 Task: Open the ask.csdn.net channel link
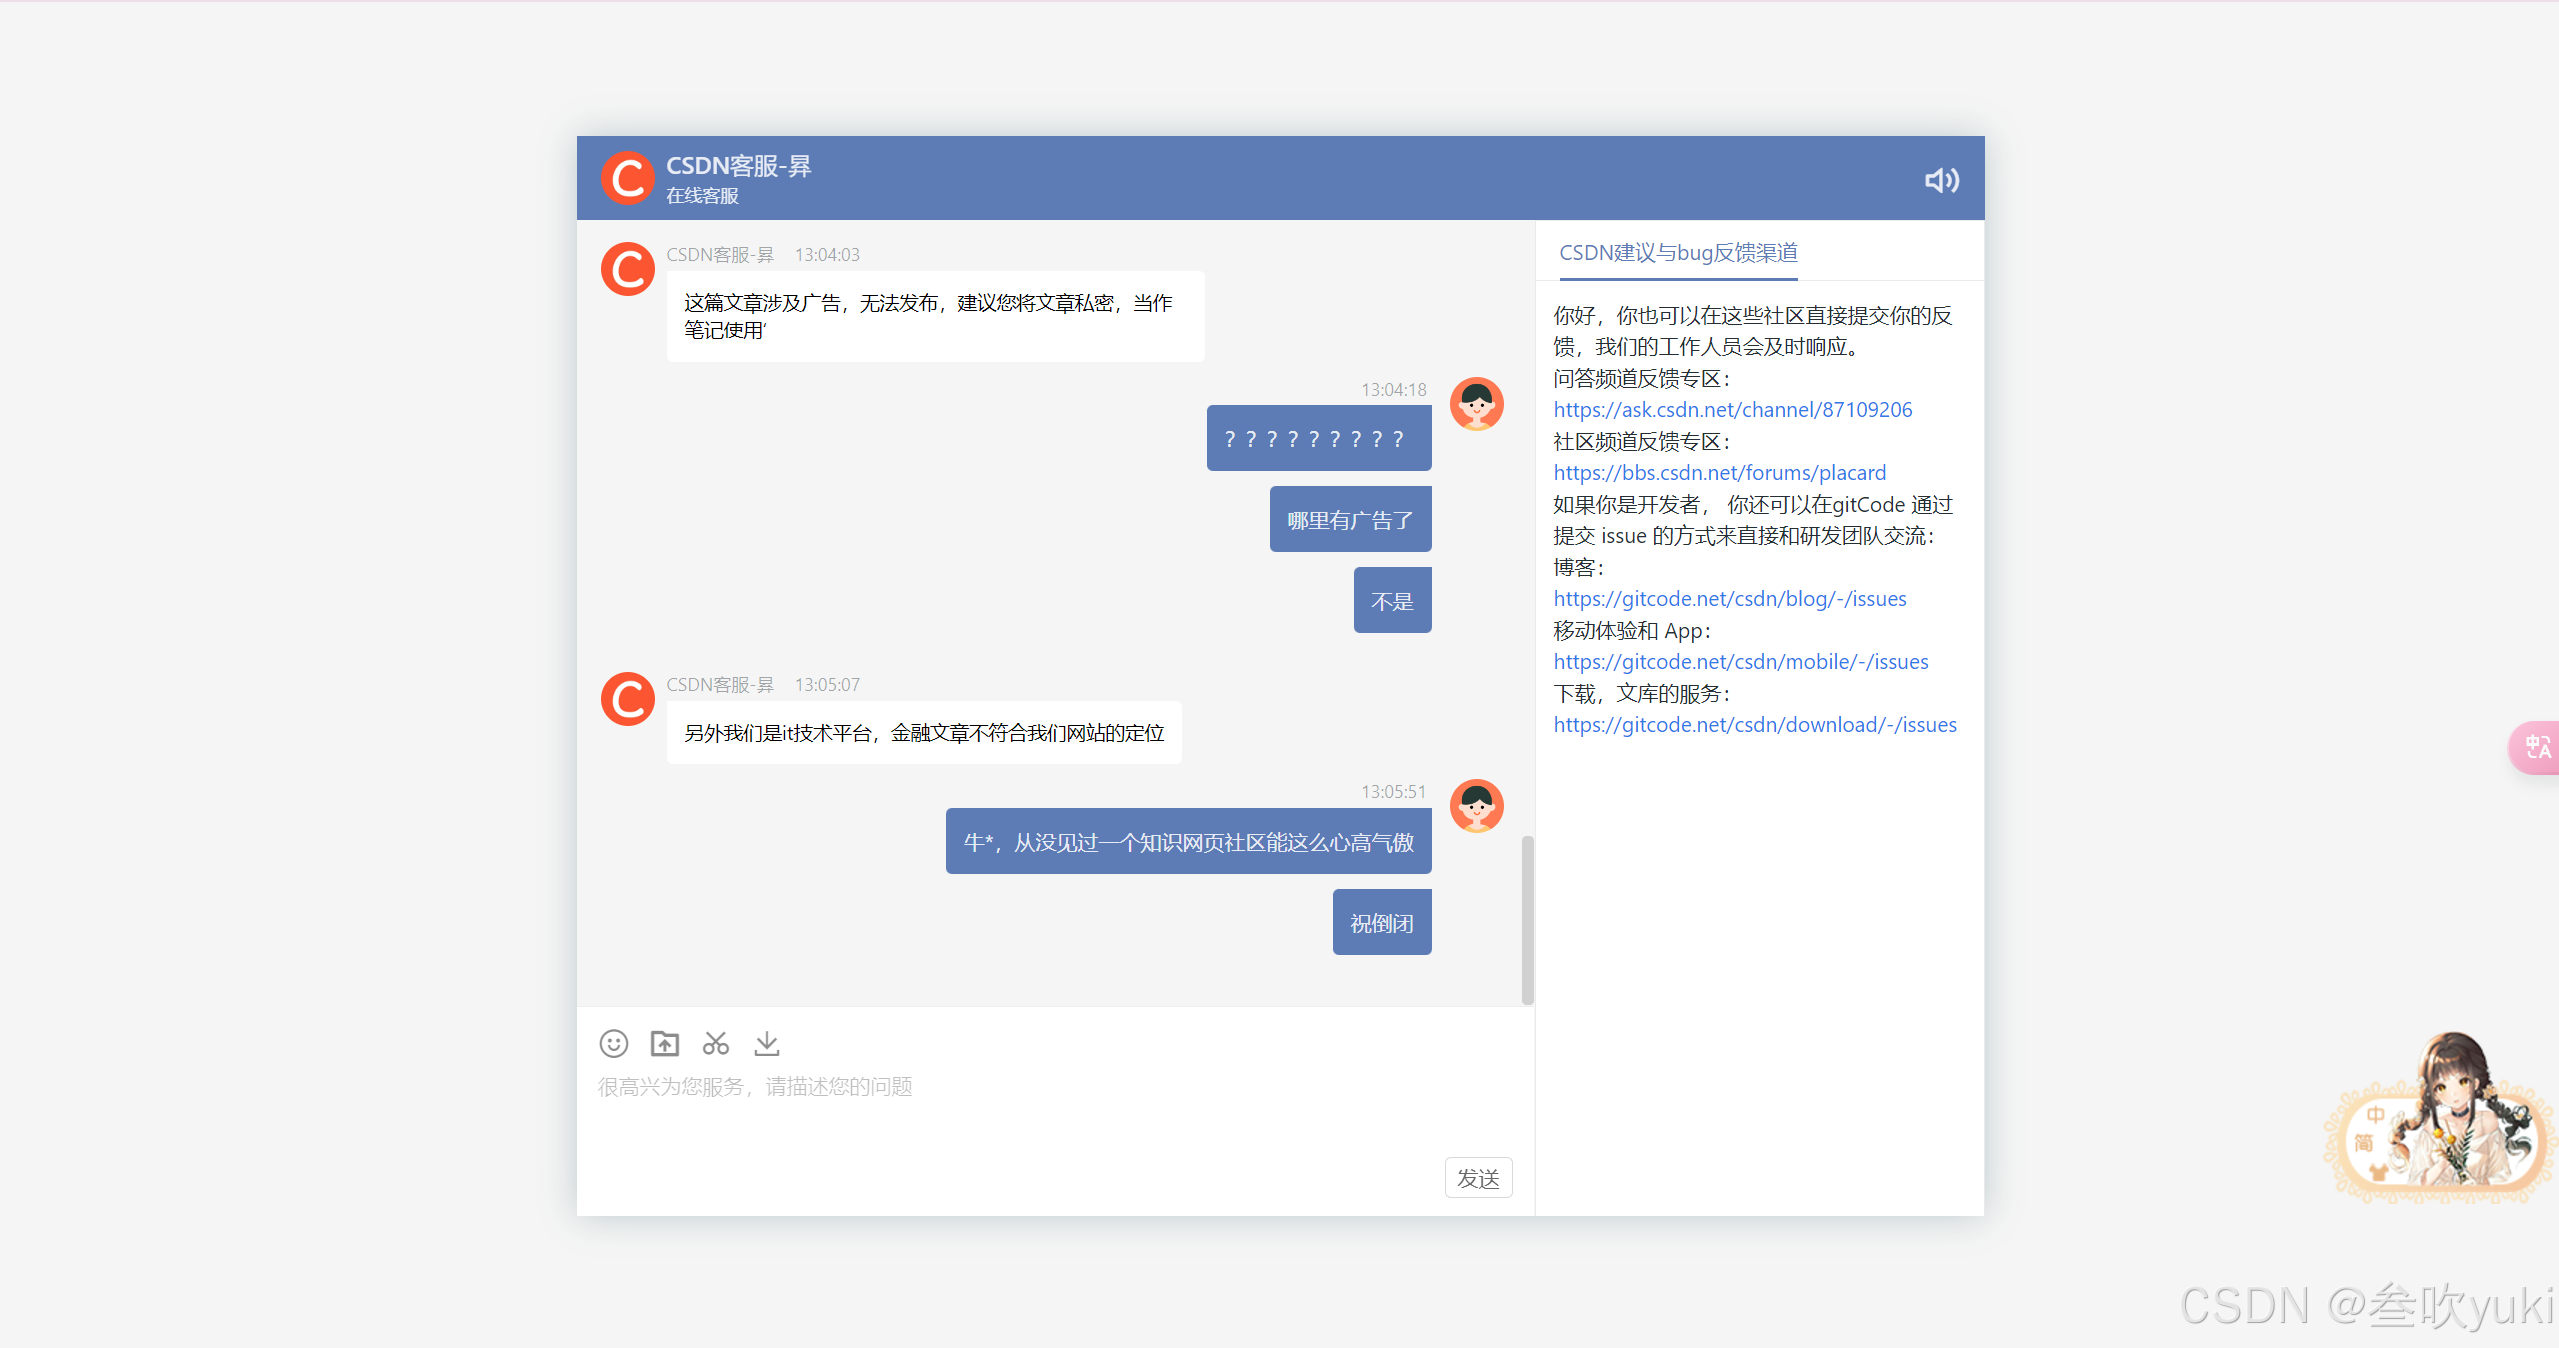pyautogui.click(x=1732, y=410)
